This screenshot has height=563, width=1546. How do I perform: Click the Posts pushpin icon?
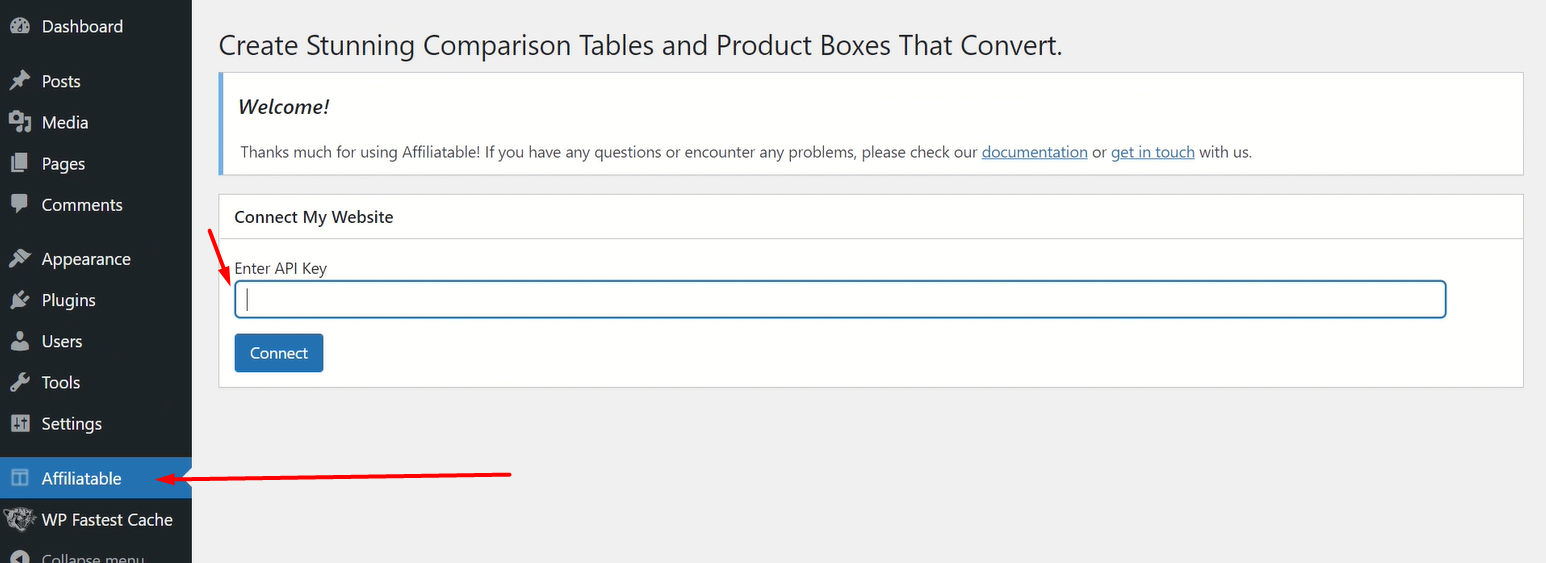coord(19,81)
